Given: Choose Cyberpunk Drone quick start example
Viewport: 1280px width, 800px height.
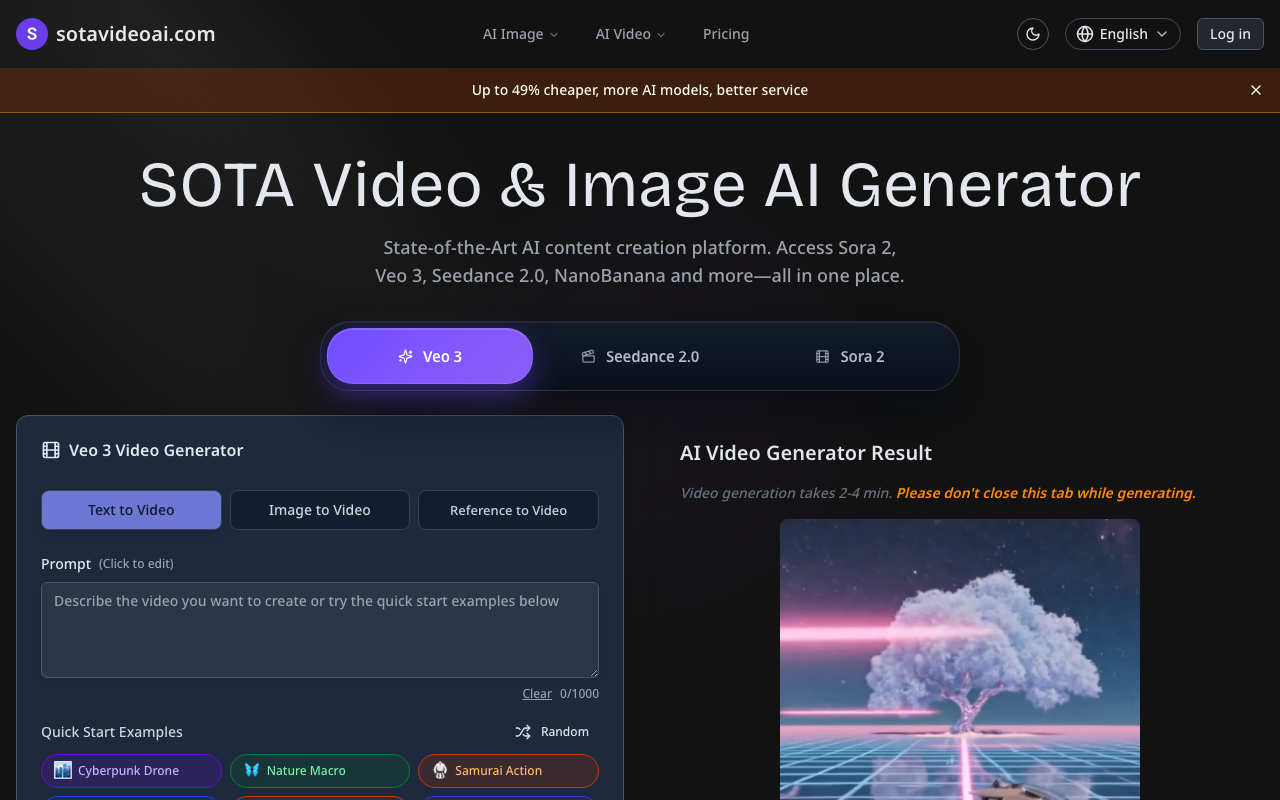Looking at the screenshot, I should [x=131, y=771].
